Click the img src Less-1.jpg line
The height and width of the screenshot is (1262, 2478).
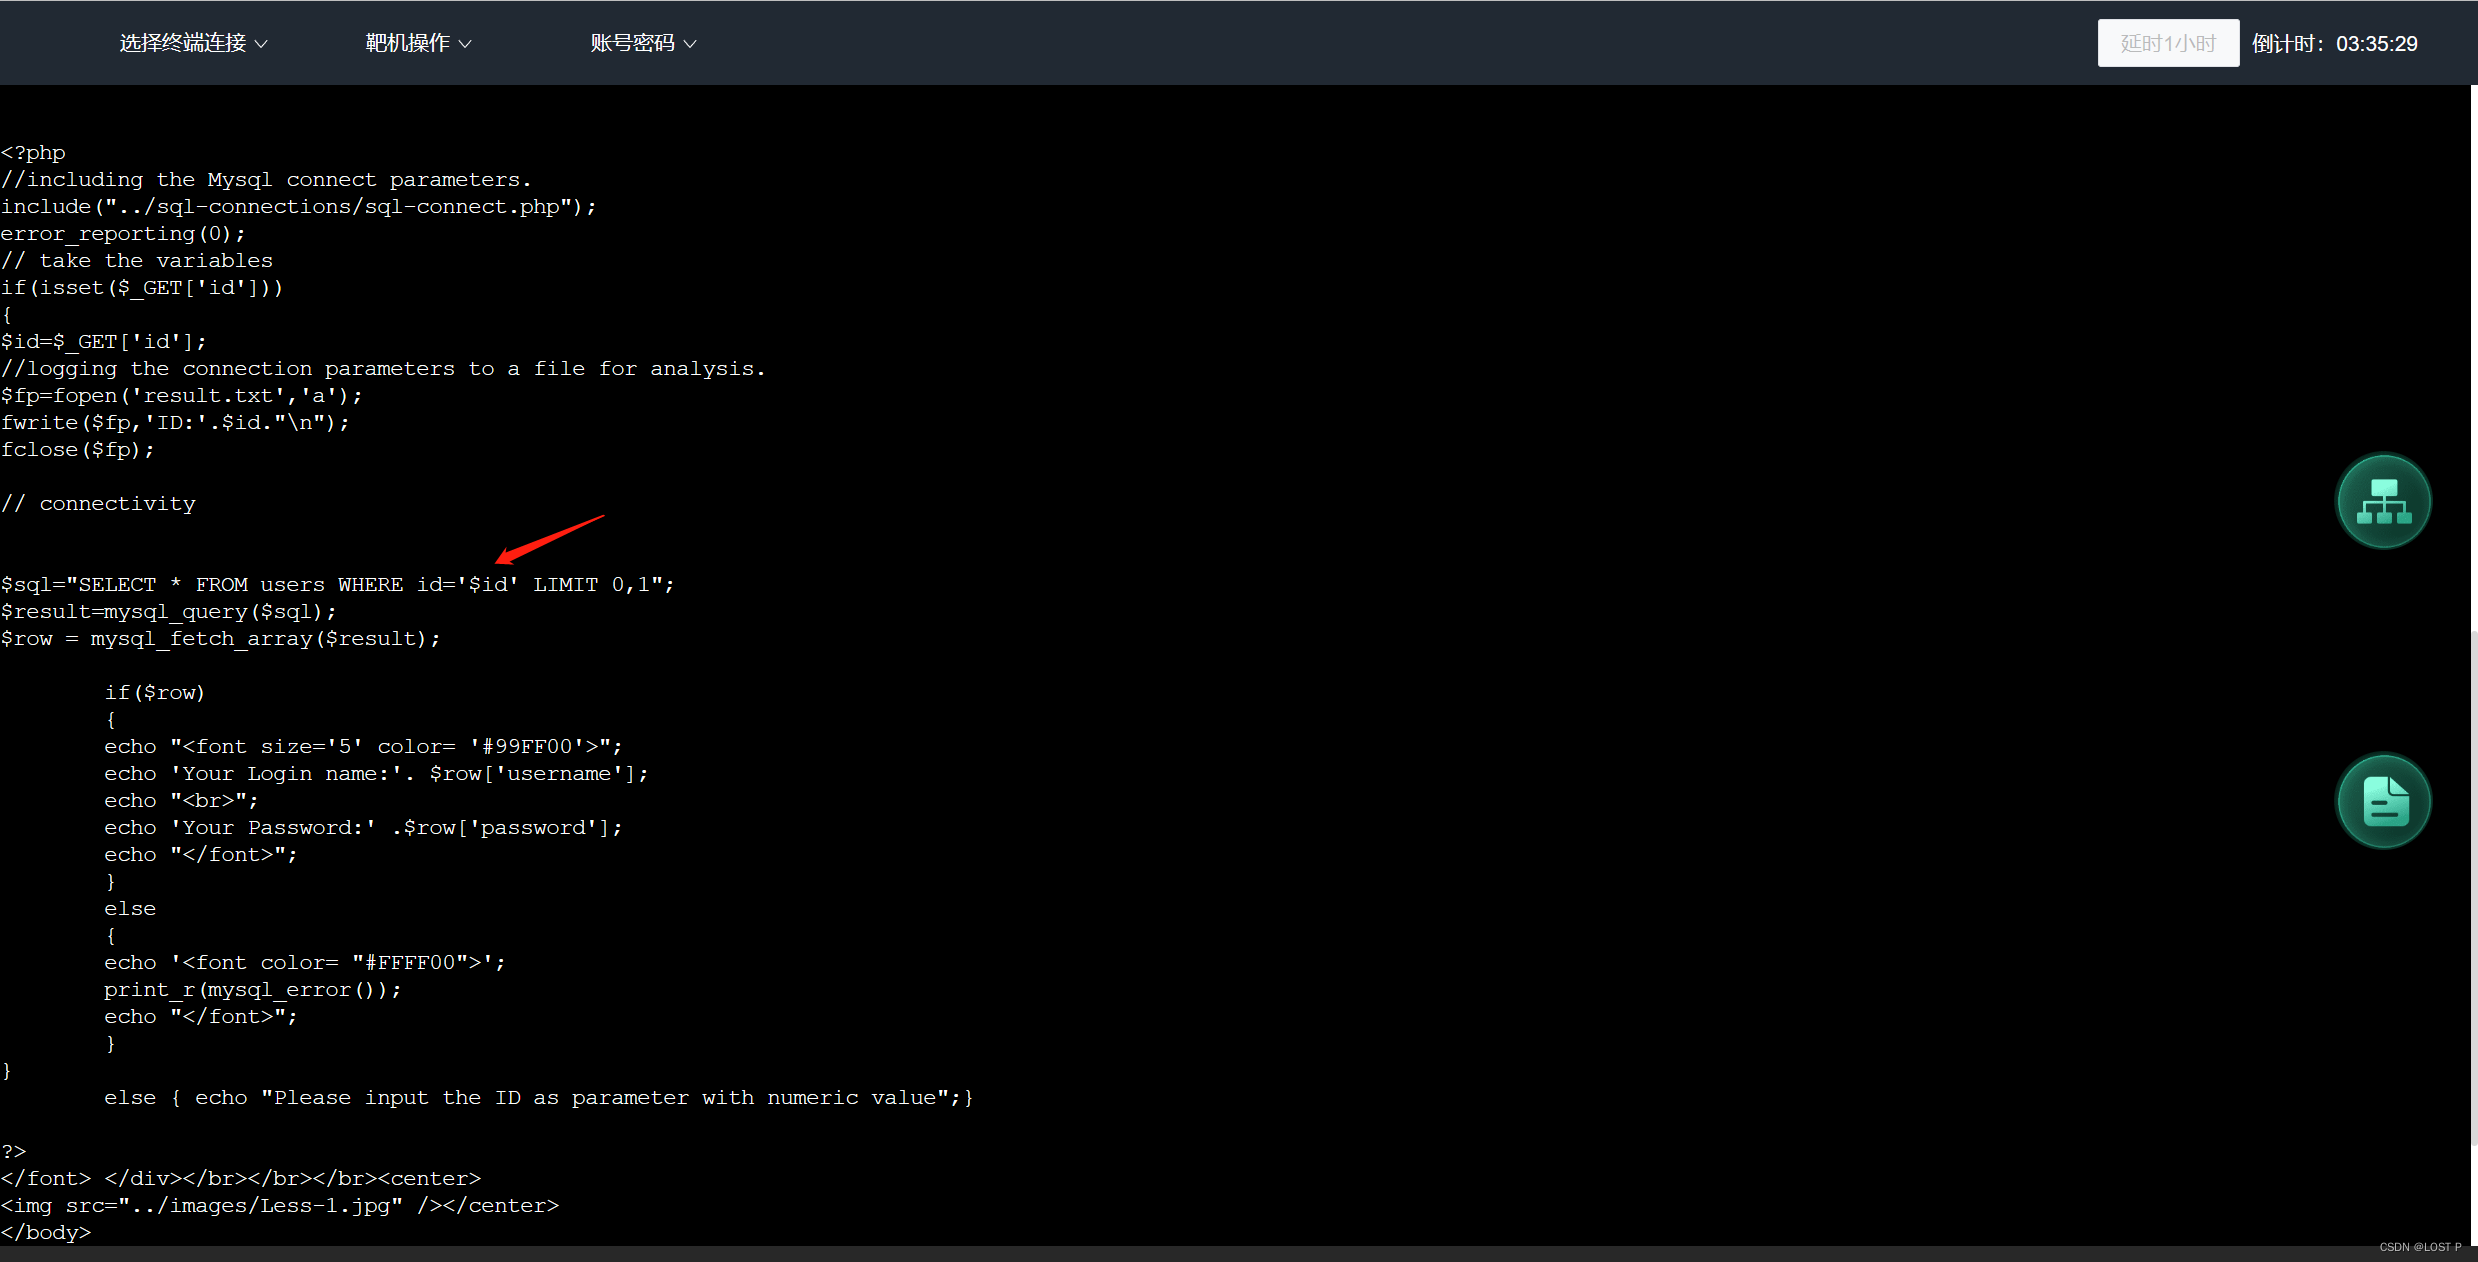[280, 1205]
